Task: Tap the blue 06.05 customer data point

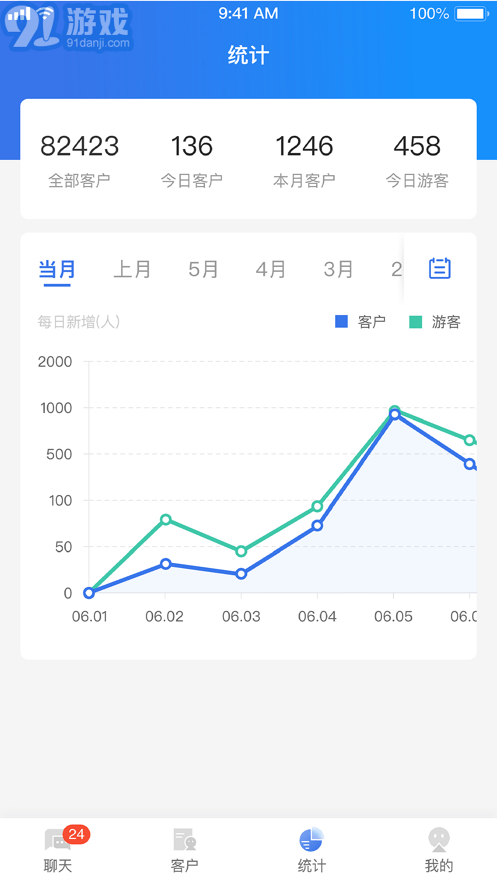Action: pos(395,414)
